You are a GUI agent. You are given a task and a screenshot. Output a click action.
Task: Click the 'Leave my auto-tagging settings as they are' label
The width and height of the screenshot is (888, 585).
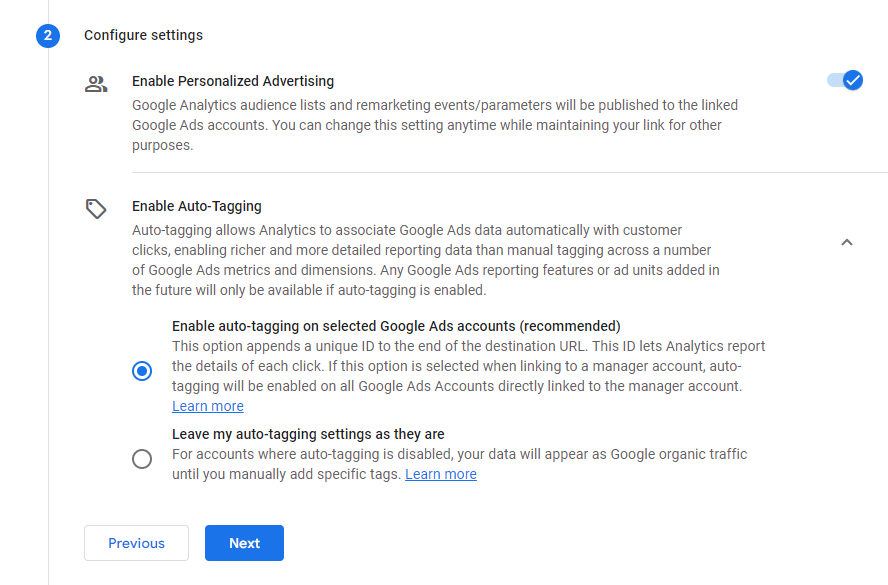click(x=308, y=434)
